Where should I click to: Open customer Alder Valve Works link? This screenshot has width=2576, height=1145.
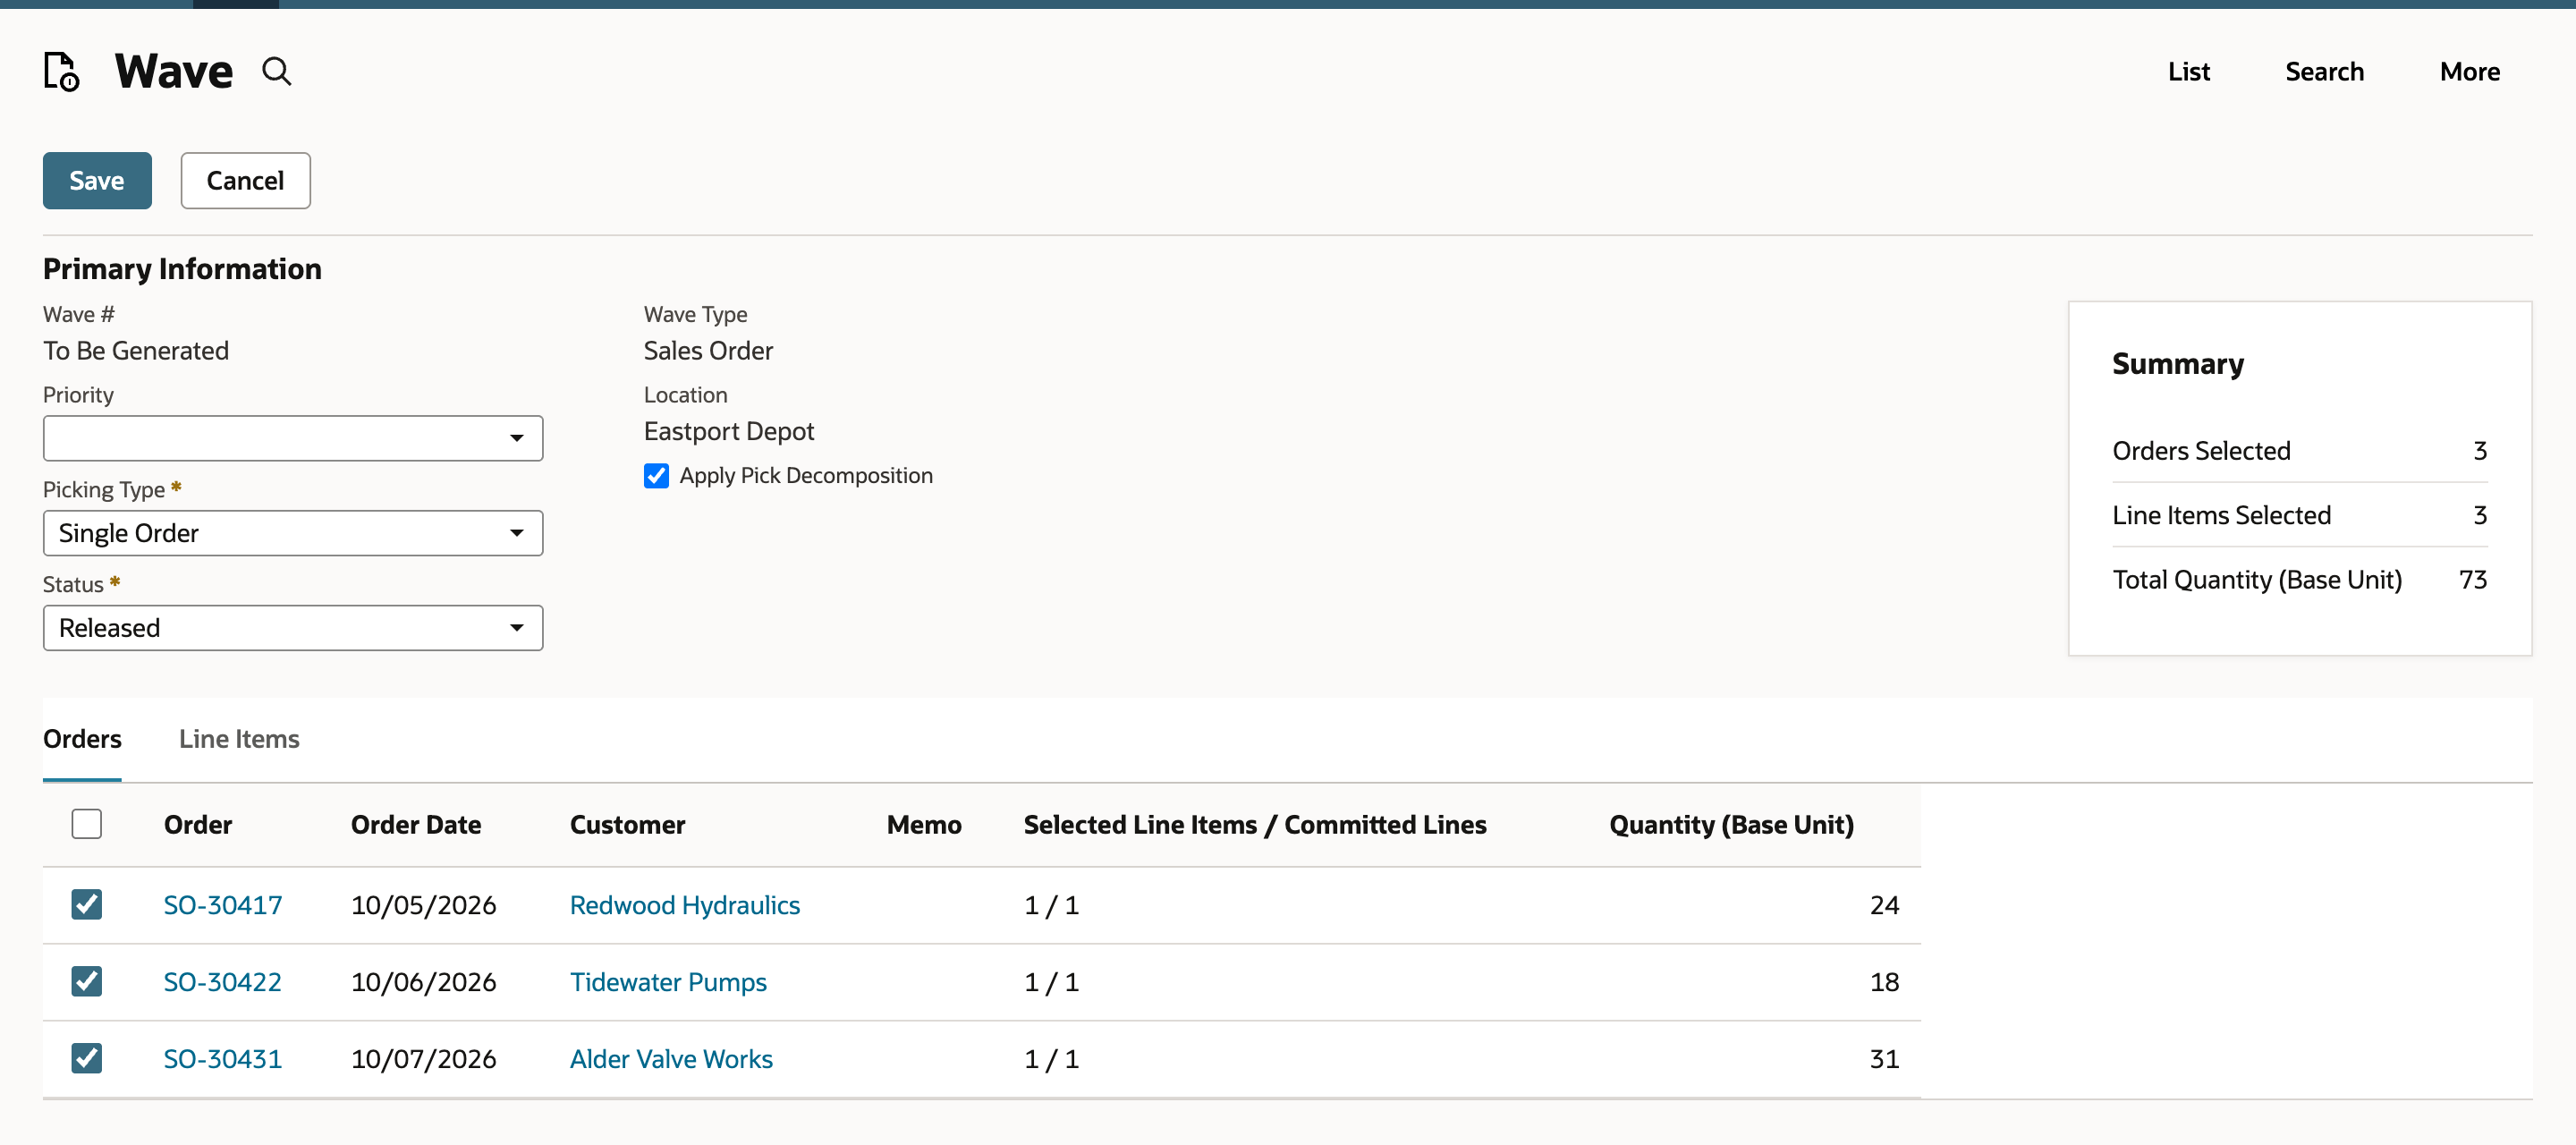(671, 1059)
